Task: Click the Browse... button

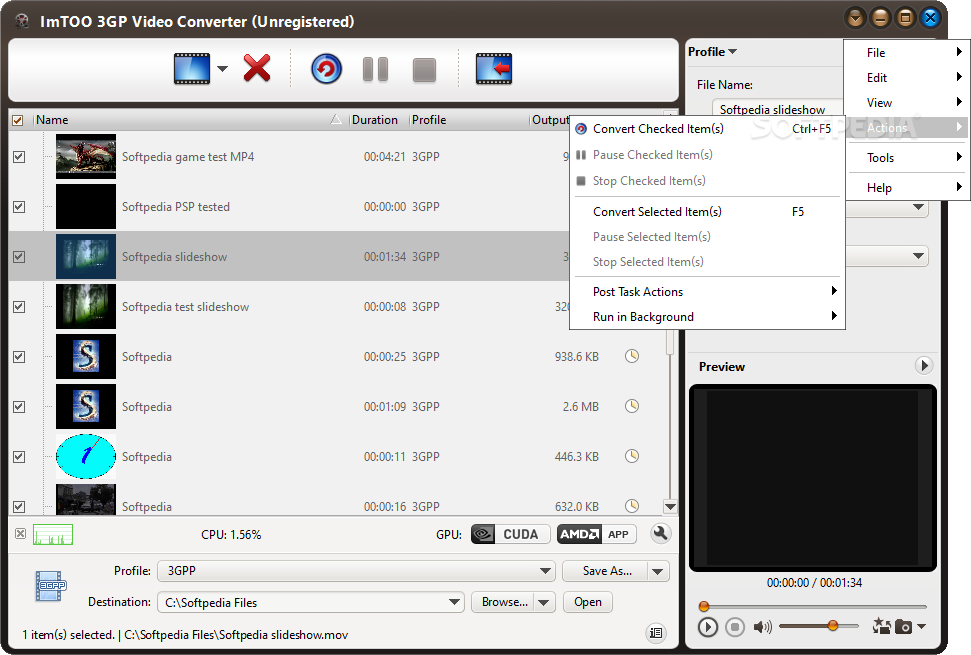Action: pos(503,602)
